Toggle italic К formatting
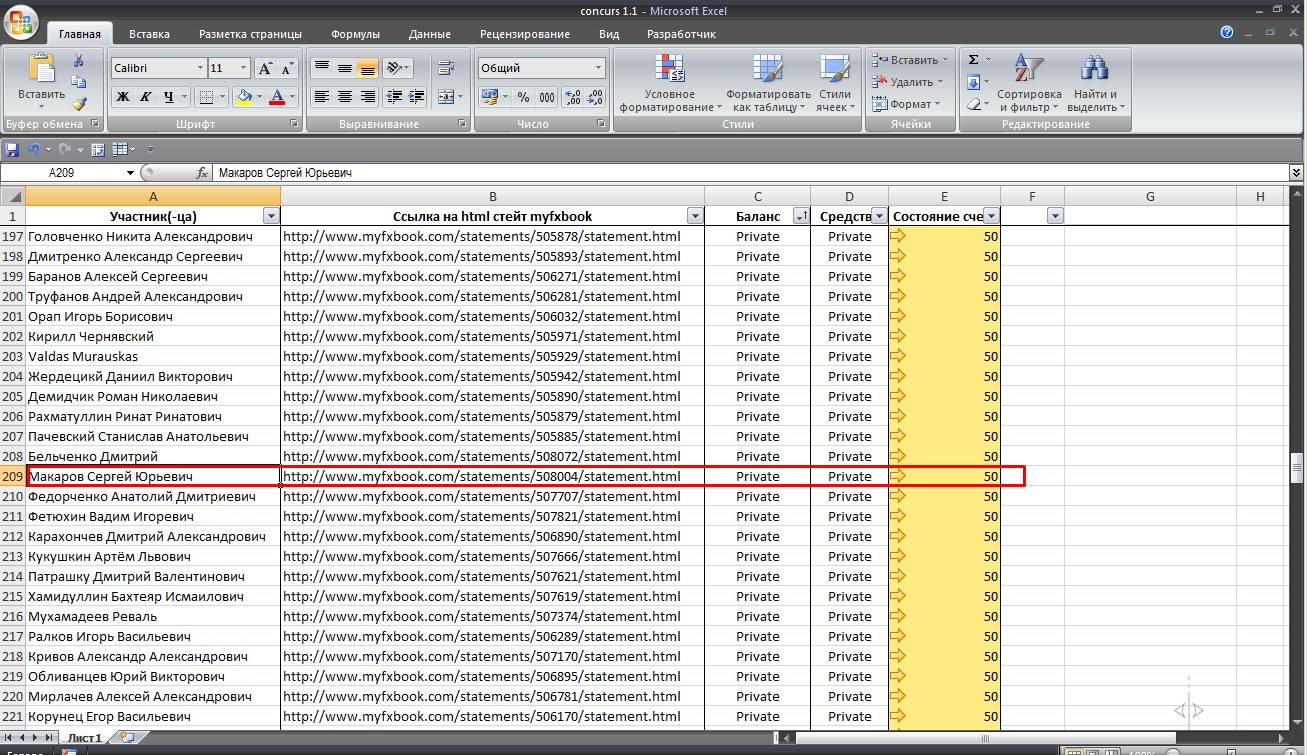Image resolution: width=1307 pixels, height=755 pixels. tap(146, 97)
